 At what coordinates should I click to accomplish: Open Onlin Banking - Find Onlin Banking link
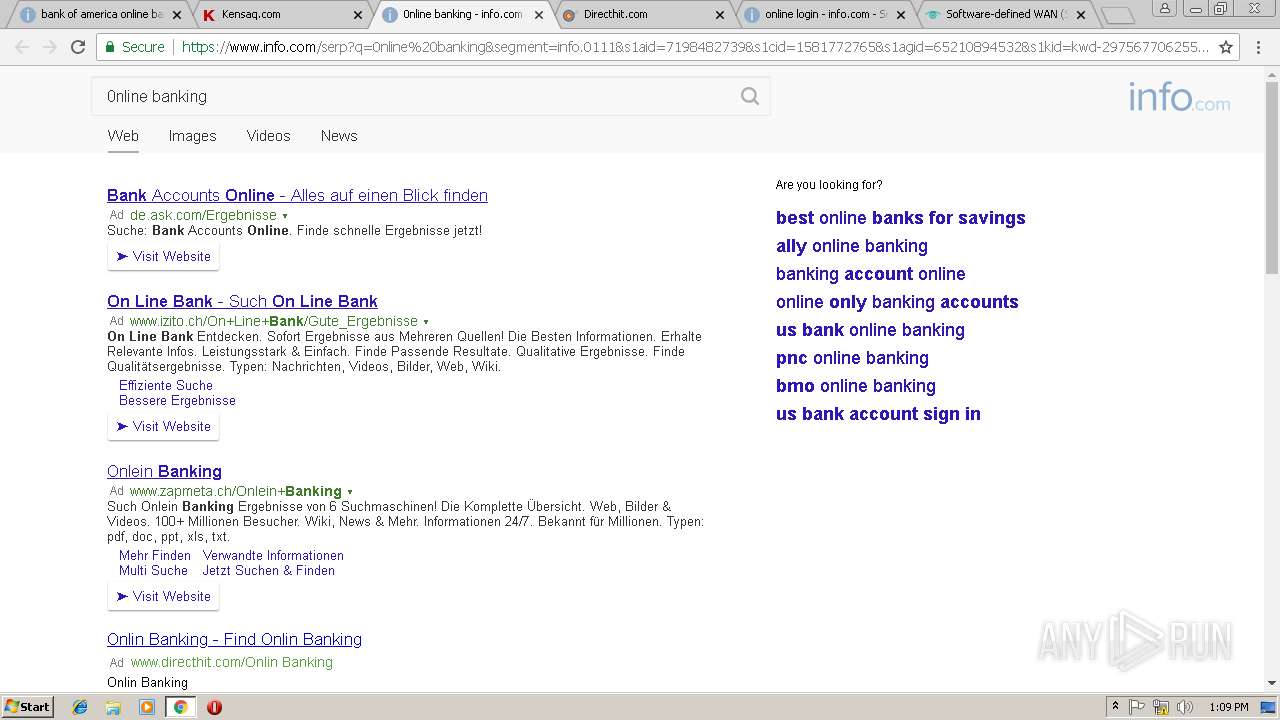point(234,639)
